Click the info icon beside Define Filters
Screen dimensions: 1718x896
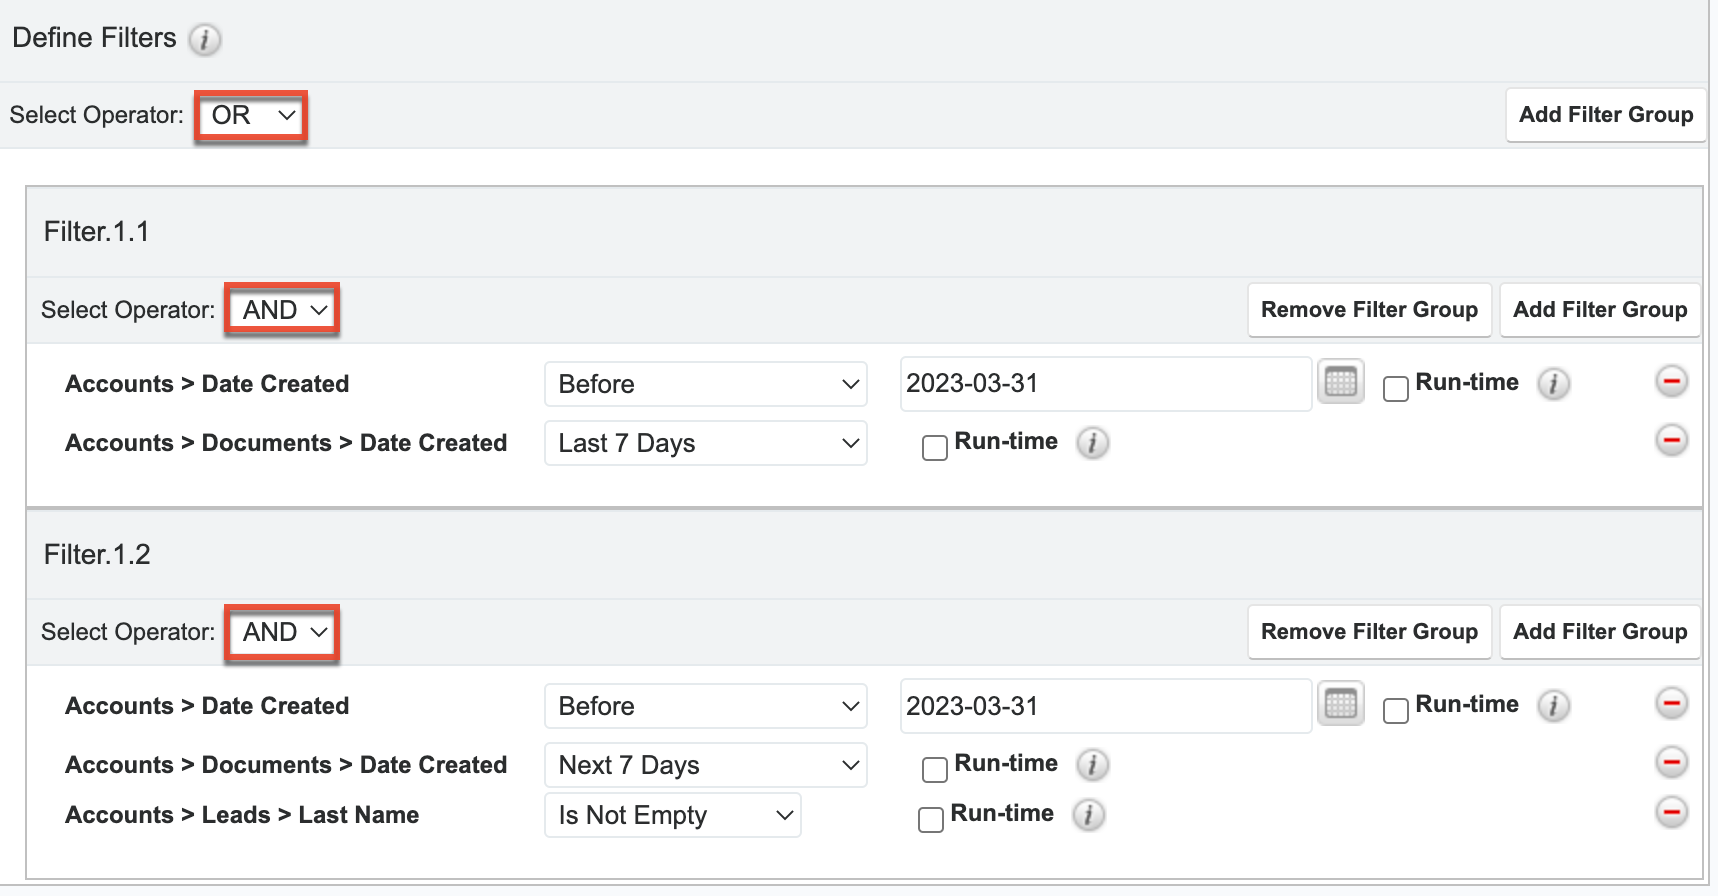[x=205, y=40]
